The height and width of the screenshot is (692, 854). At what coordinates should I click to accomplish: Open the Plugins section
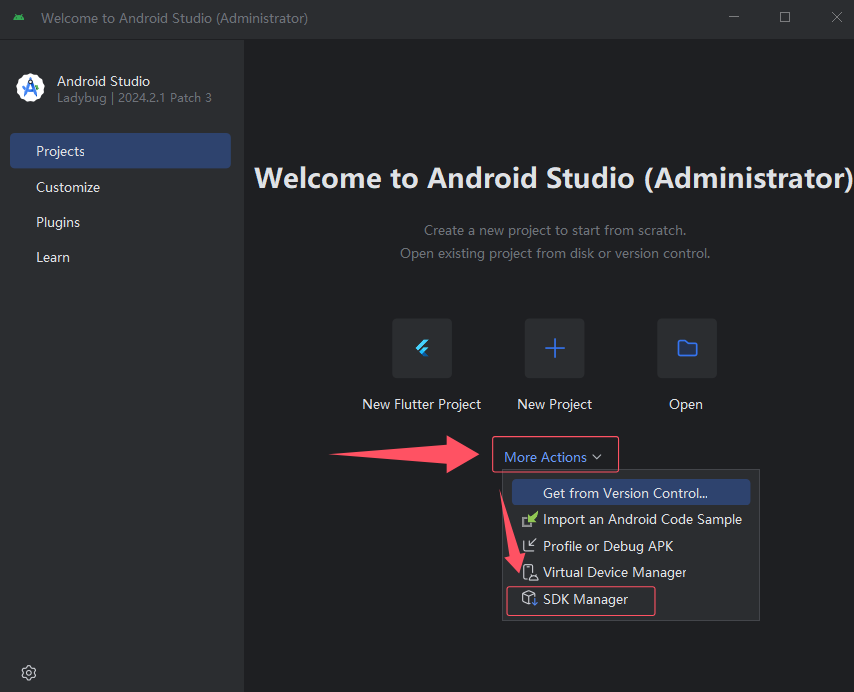(58, 222)
